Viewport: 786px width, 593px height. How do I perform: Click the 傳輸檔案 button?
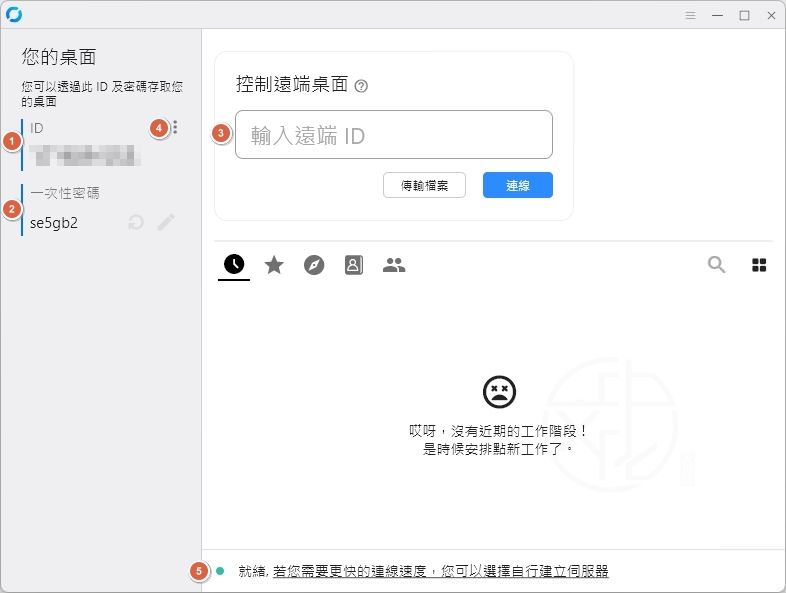click(x=424, y=185)
